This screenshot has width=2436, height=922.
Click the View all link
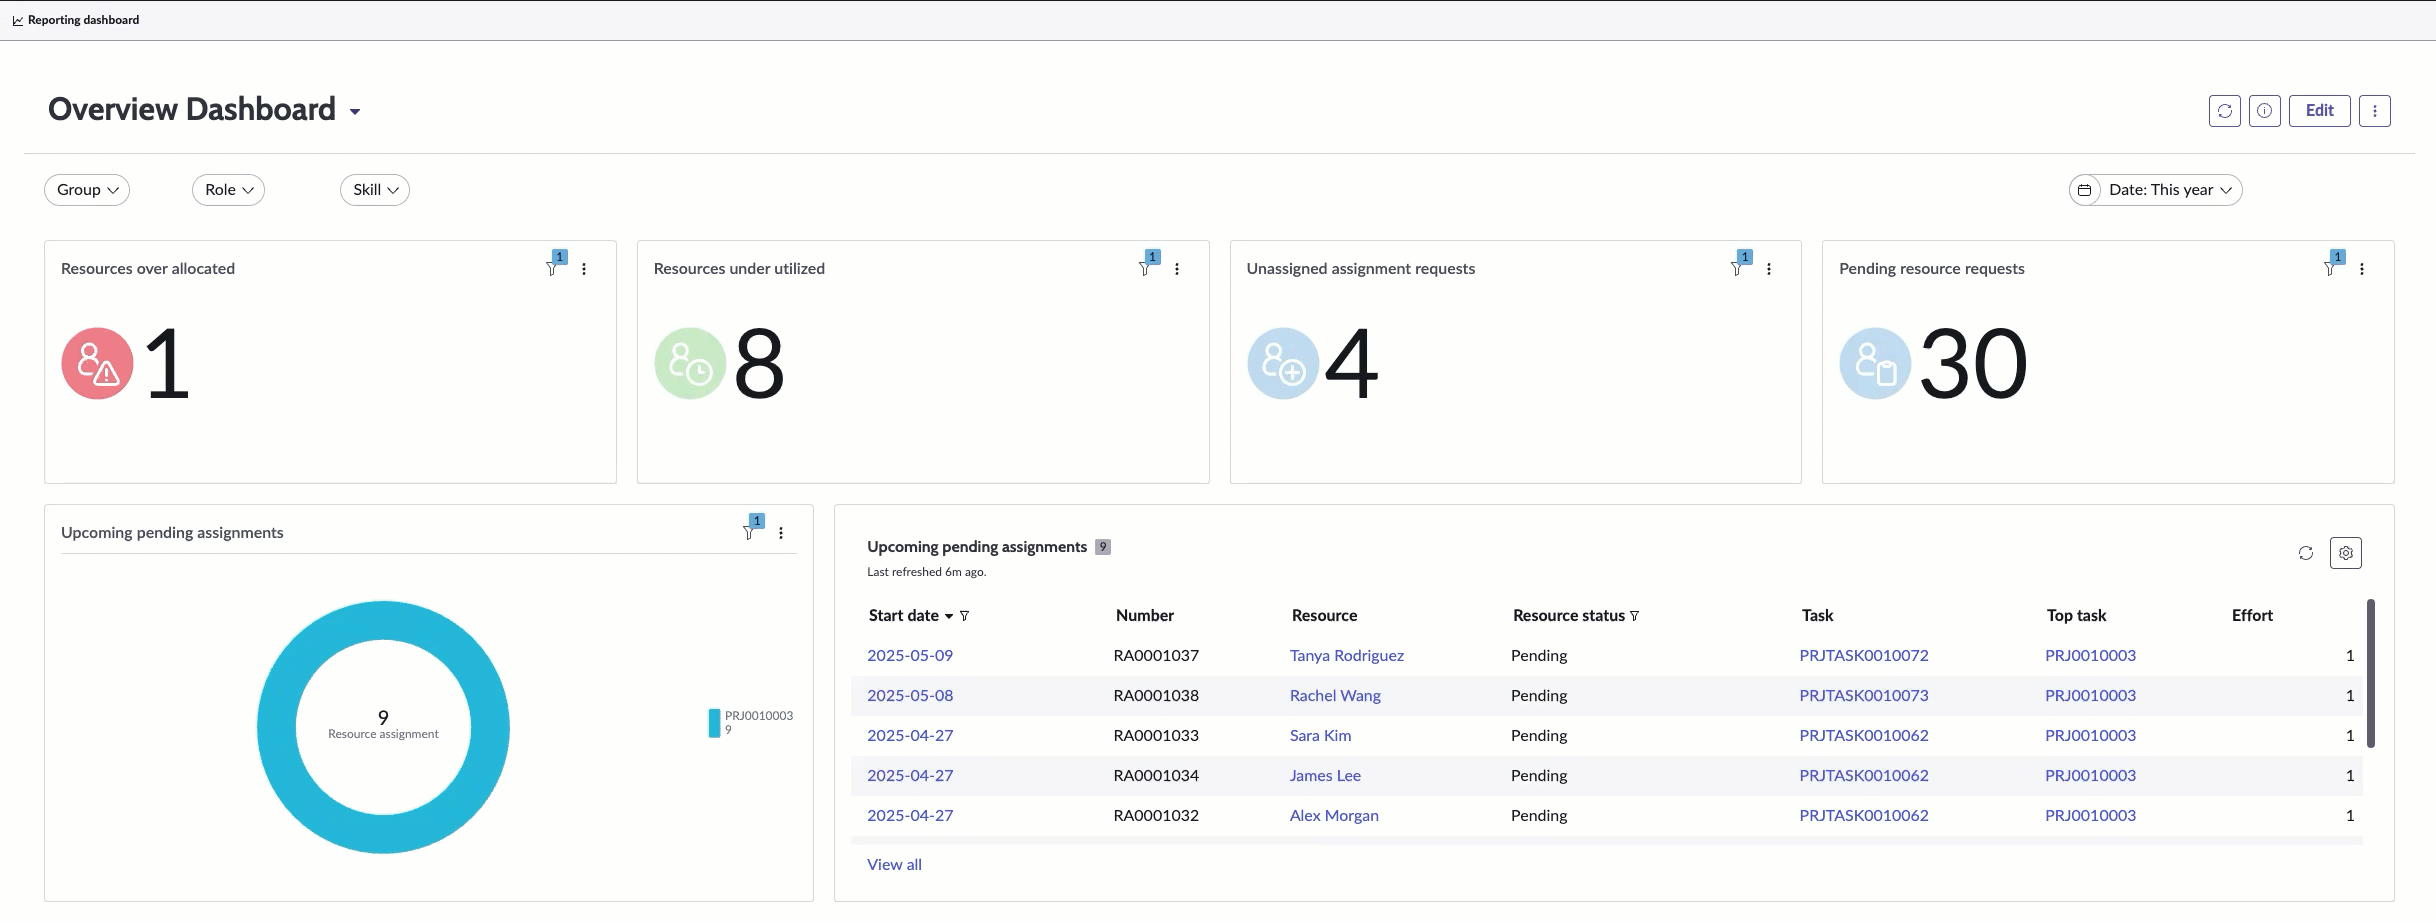(894, 865)
